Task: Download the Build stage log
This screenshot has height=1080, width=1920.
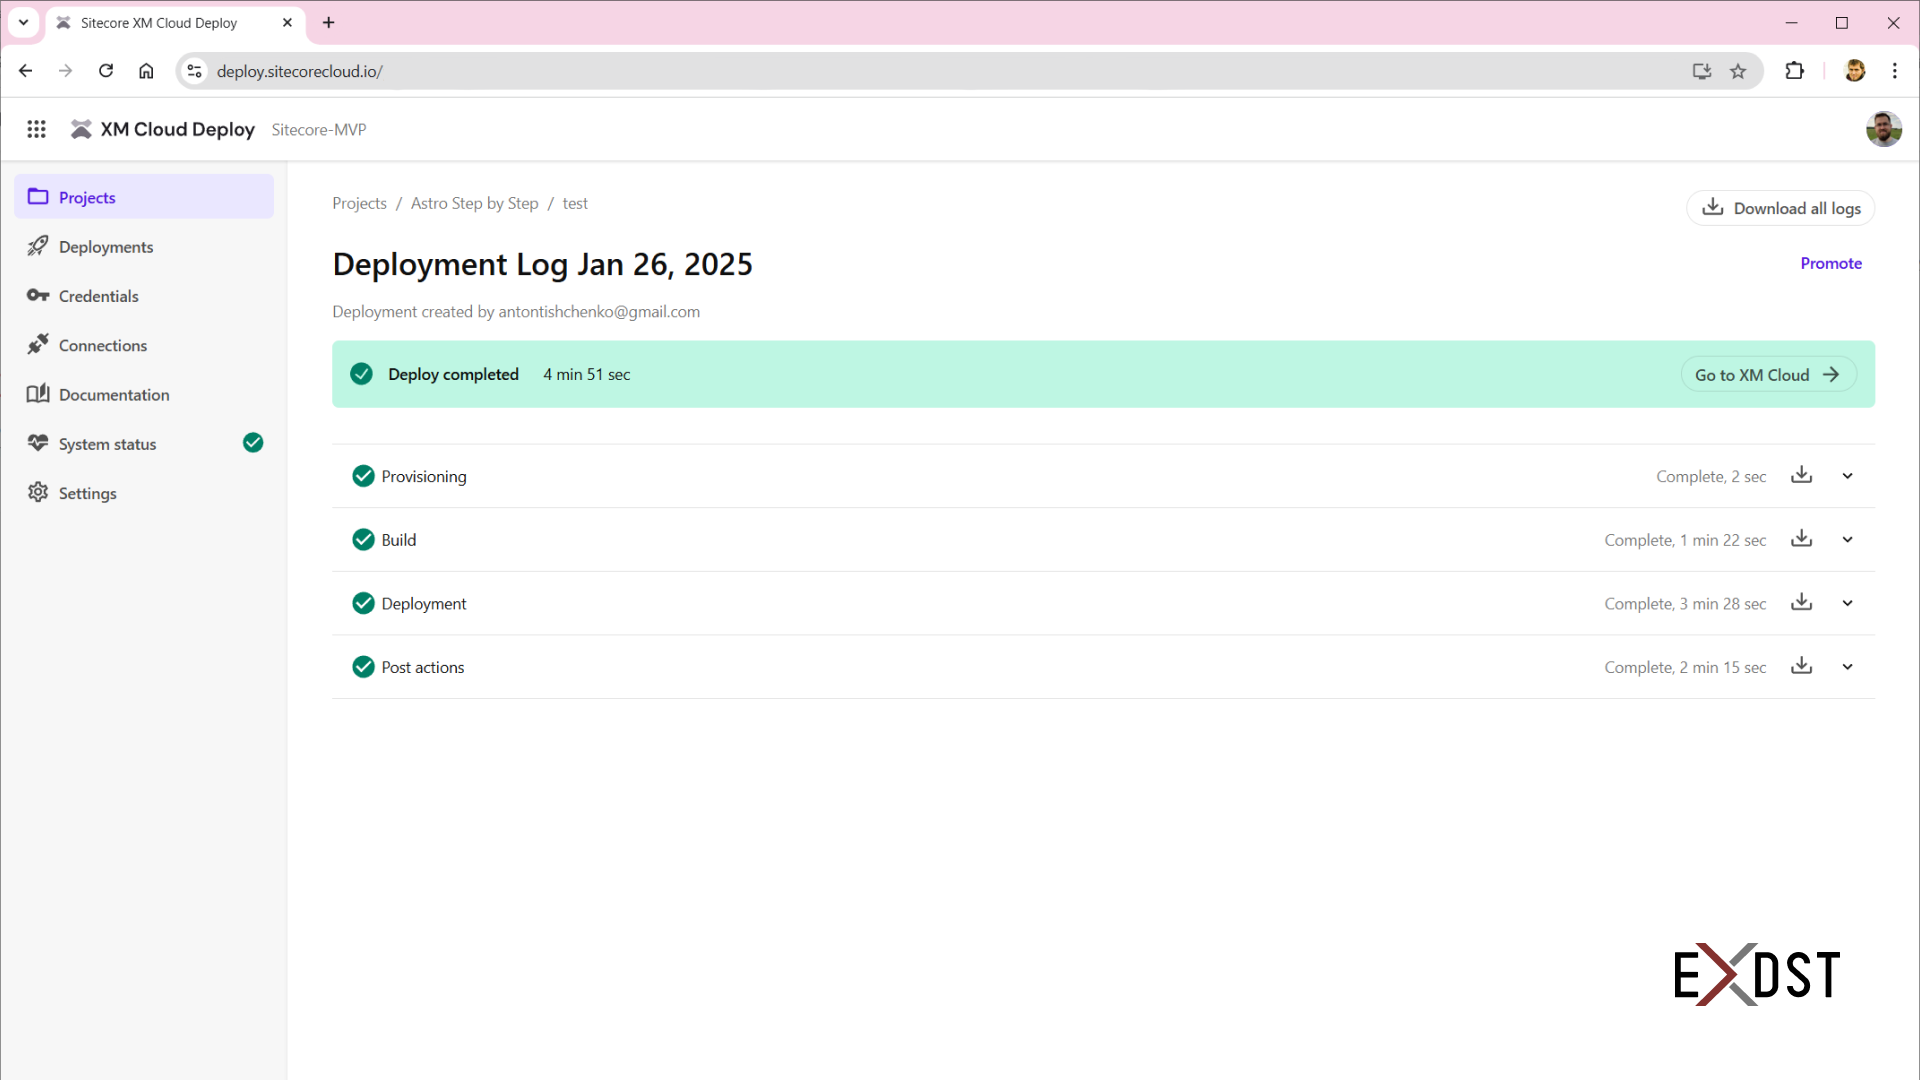Action: pos(1801,539)
